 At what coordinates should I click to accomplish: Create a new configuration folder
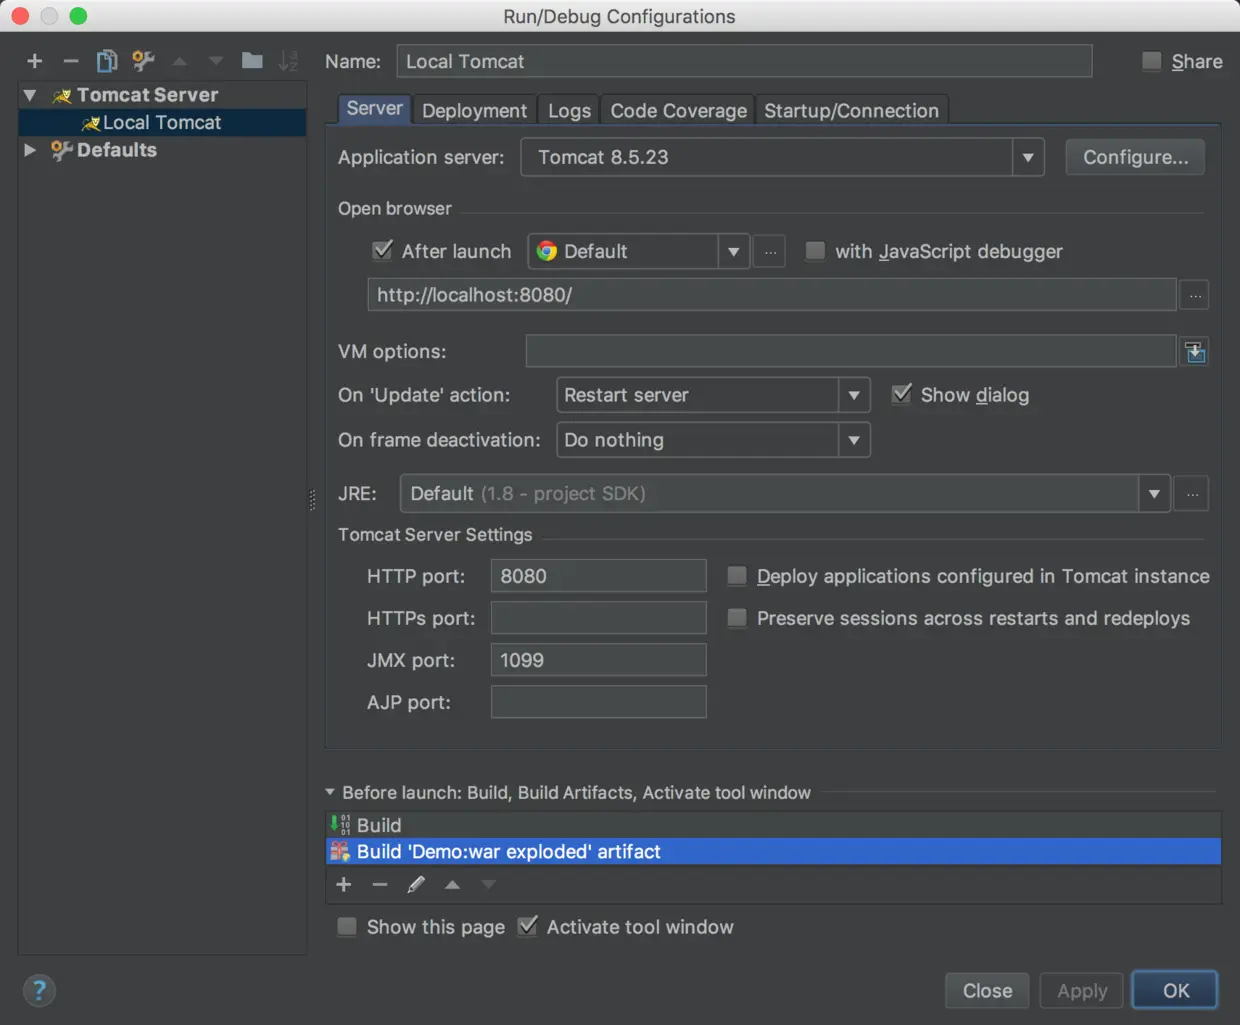[252, 61]
